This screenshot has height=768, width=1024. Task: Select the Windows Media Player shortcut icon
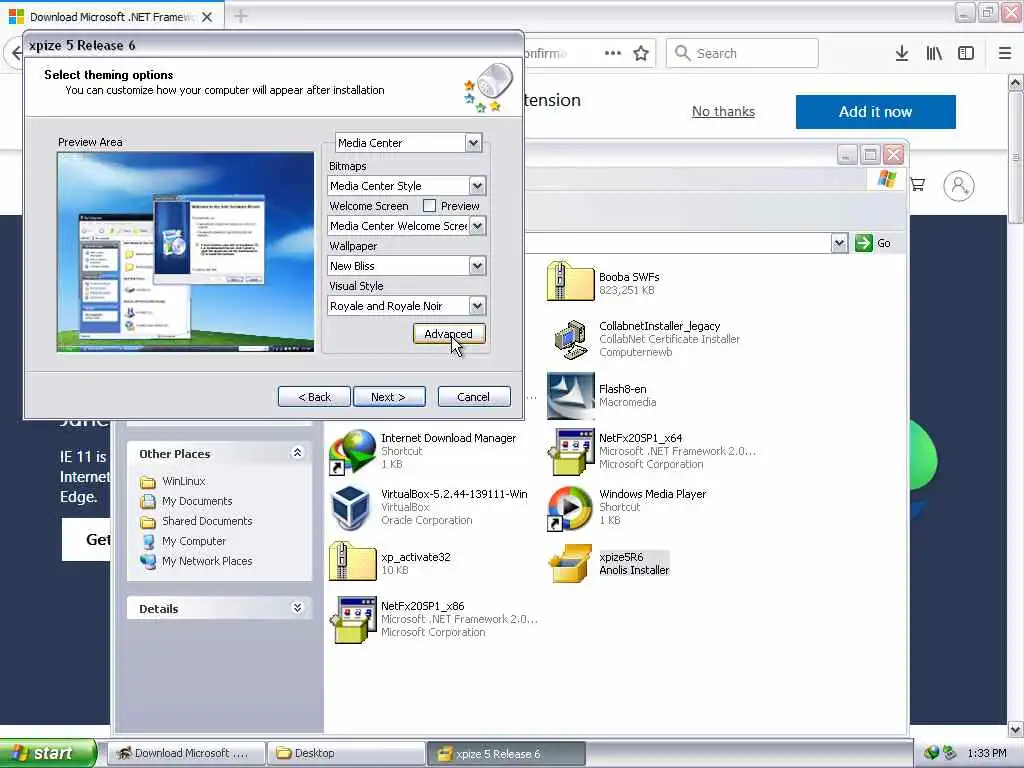coord(570,508)
